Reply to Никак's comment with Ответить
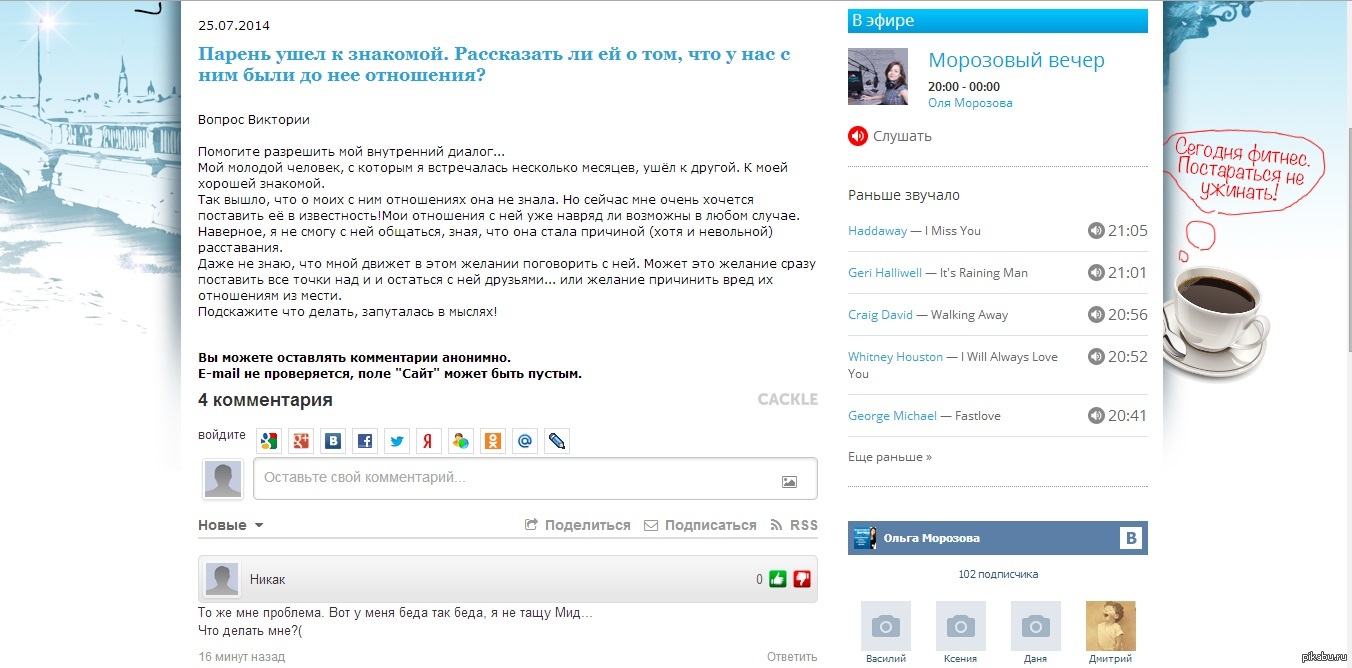1352x668 pixels. coord(791,657)
